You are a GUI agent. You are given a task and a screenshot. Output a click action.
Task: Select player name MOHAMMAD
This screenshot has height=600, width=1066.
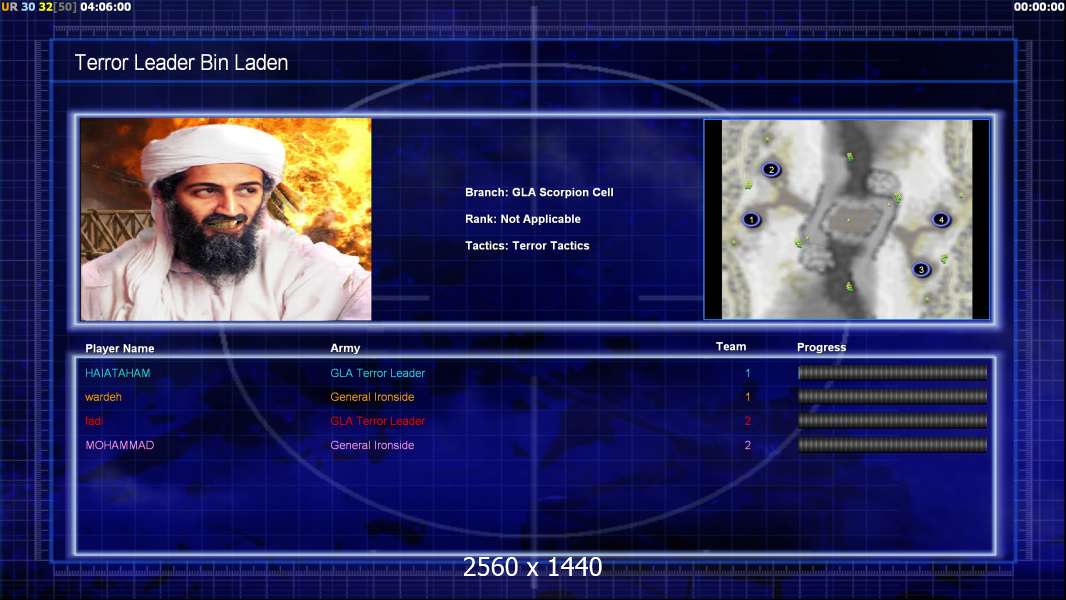coord(120,445)
